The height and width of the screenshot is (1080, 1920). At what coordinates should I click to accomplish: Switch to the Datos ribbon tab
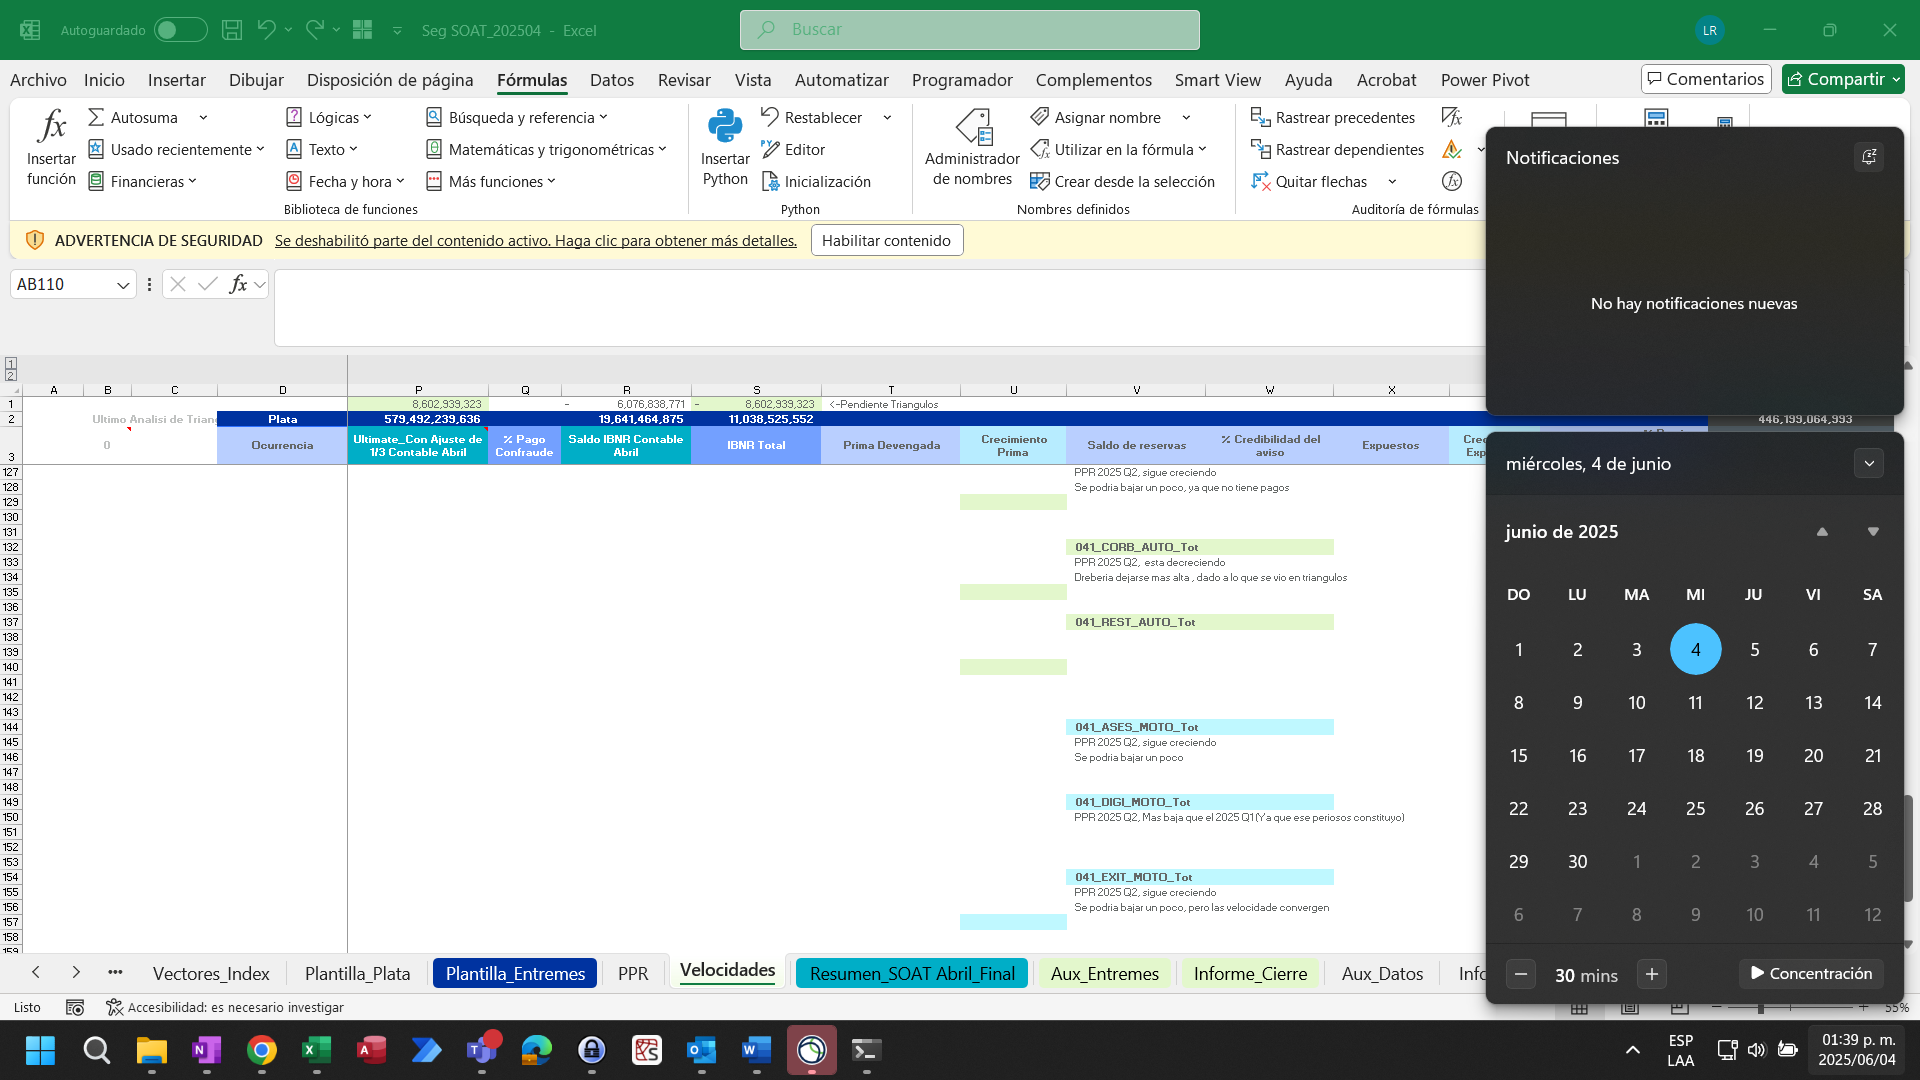(x=612, y=80)
